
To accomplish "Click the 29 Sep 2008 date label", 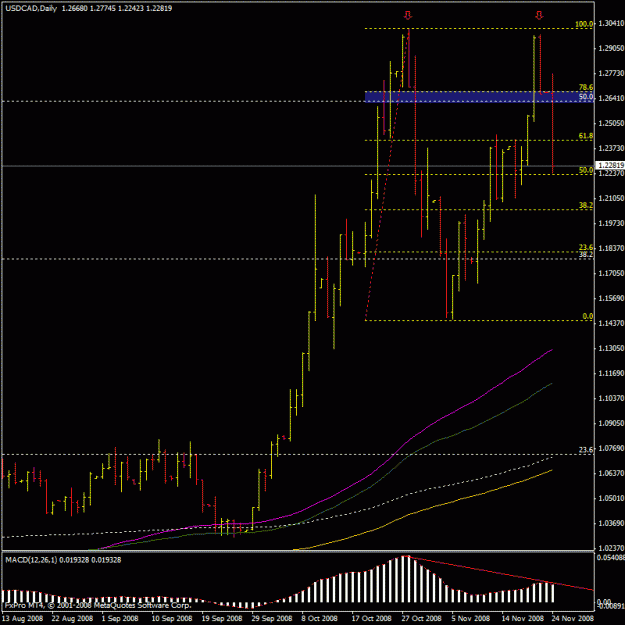I will click(x=272, y=619).
